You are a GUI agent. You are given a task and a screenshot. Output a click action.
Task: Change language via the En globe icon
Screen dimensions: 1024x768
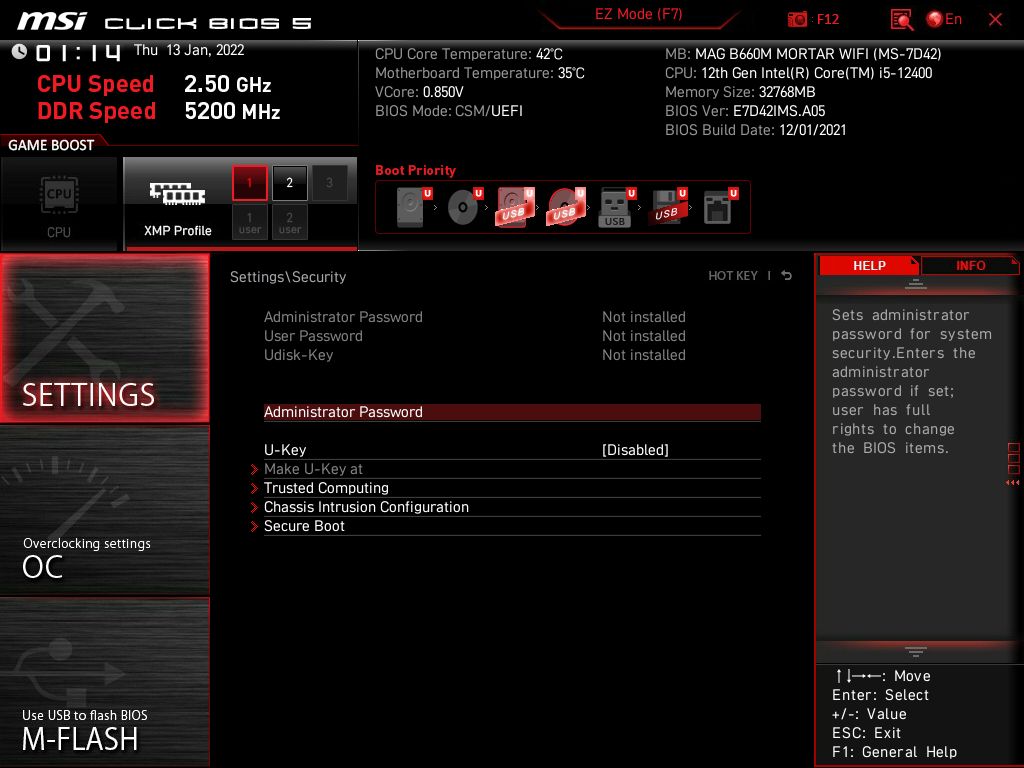(x=944, y=19)
